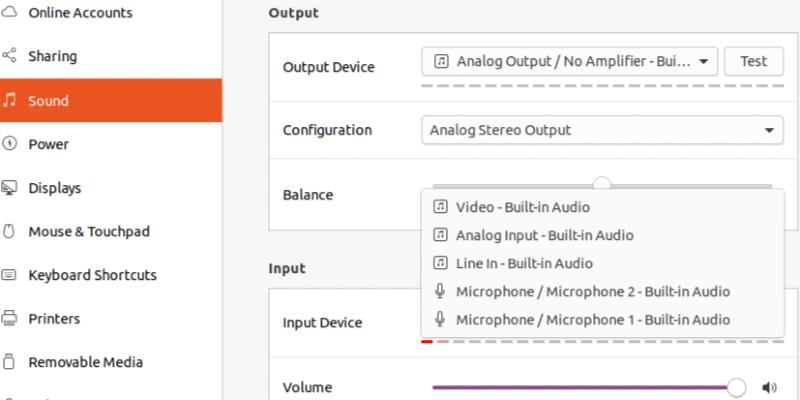Click the Sharing icon in sidebar
The width and height of the screenshot is (800, 400).
9,56
